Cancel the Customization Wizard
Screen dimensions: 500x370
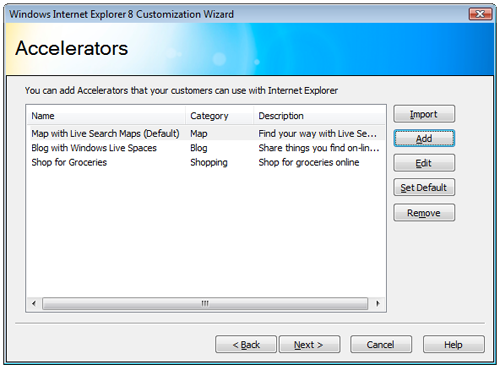pyautogui.click(x=381, y=344)
